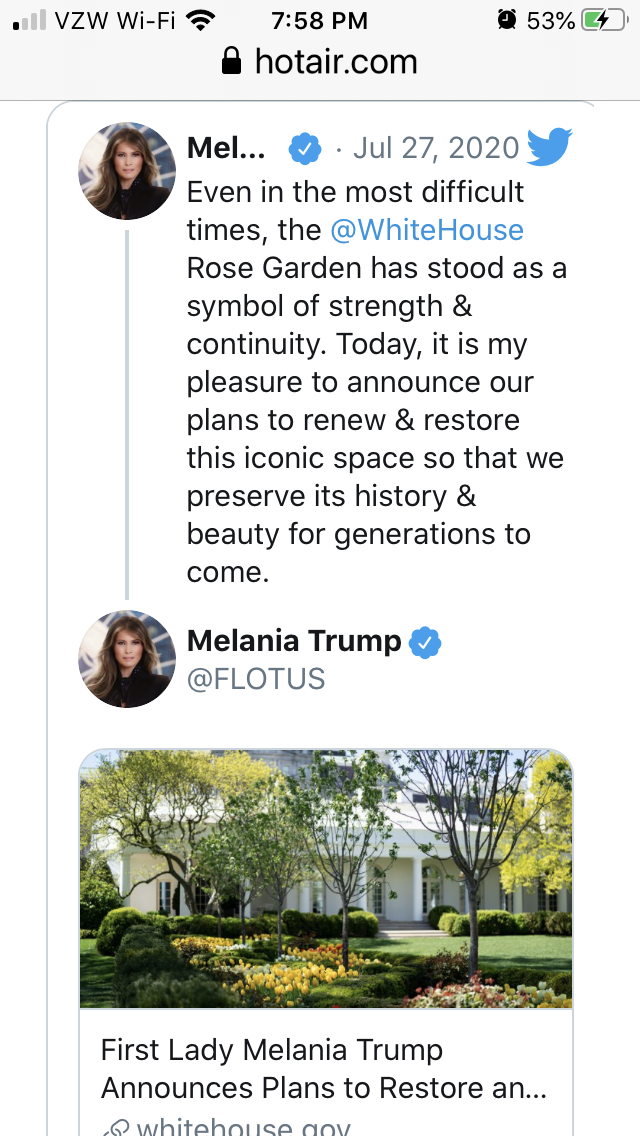Tap the alarm clock status icon
The image size is (640, 1136).
click(x=507, y=20)
